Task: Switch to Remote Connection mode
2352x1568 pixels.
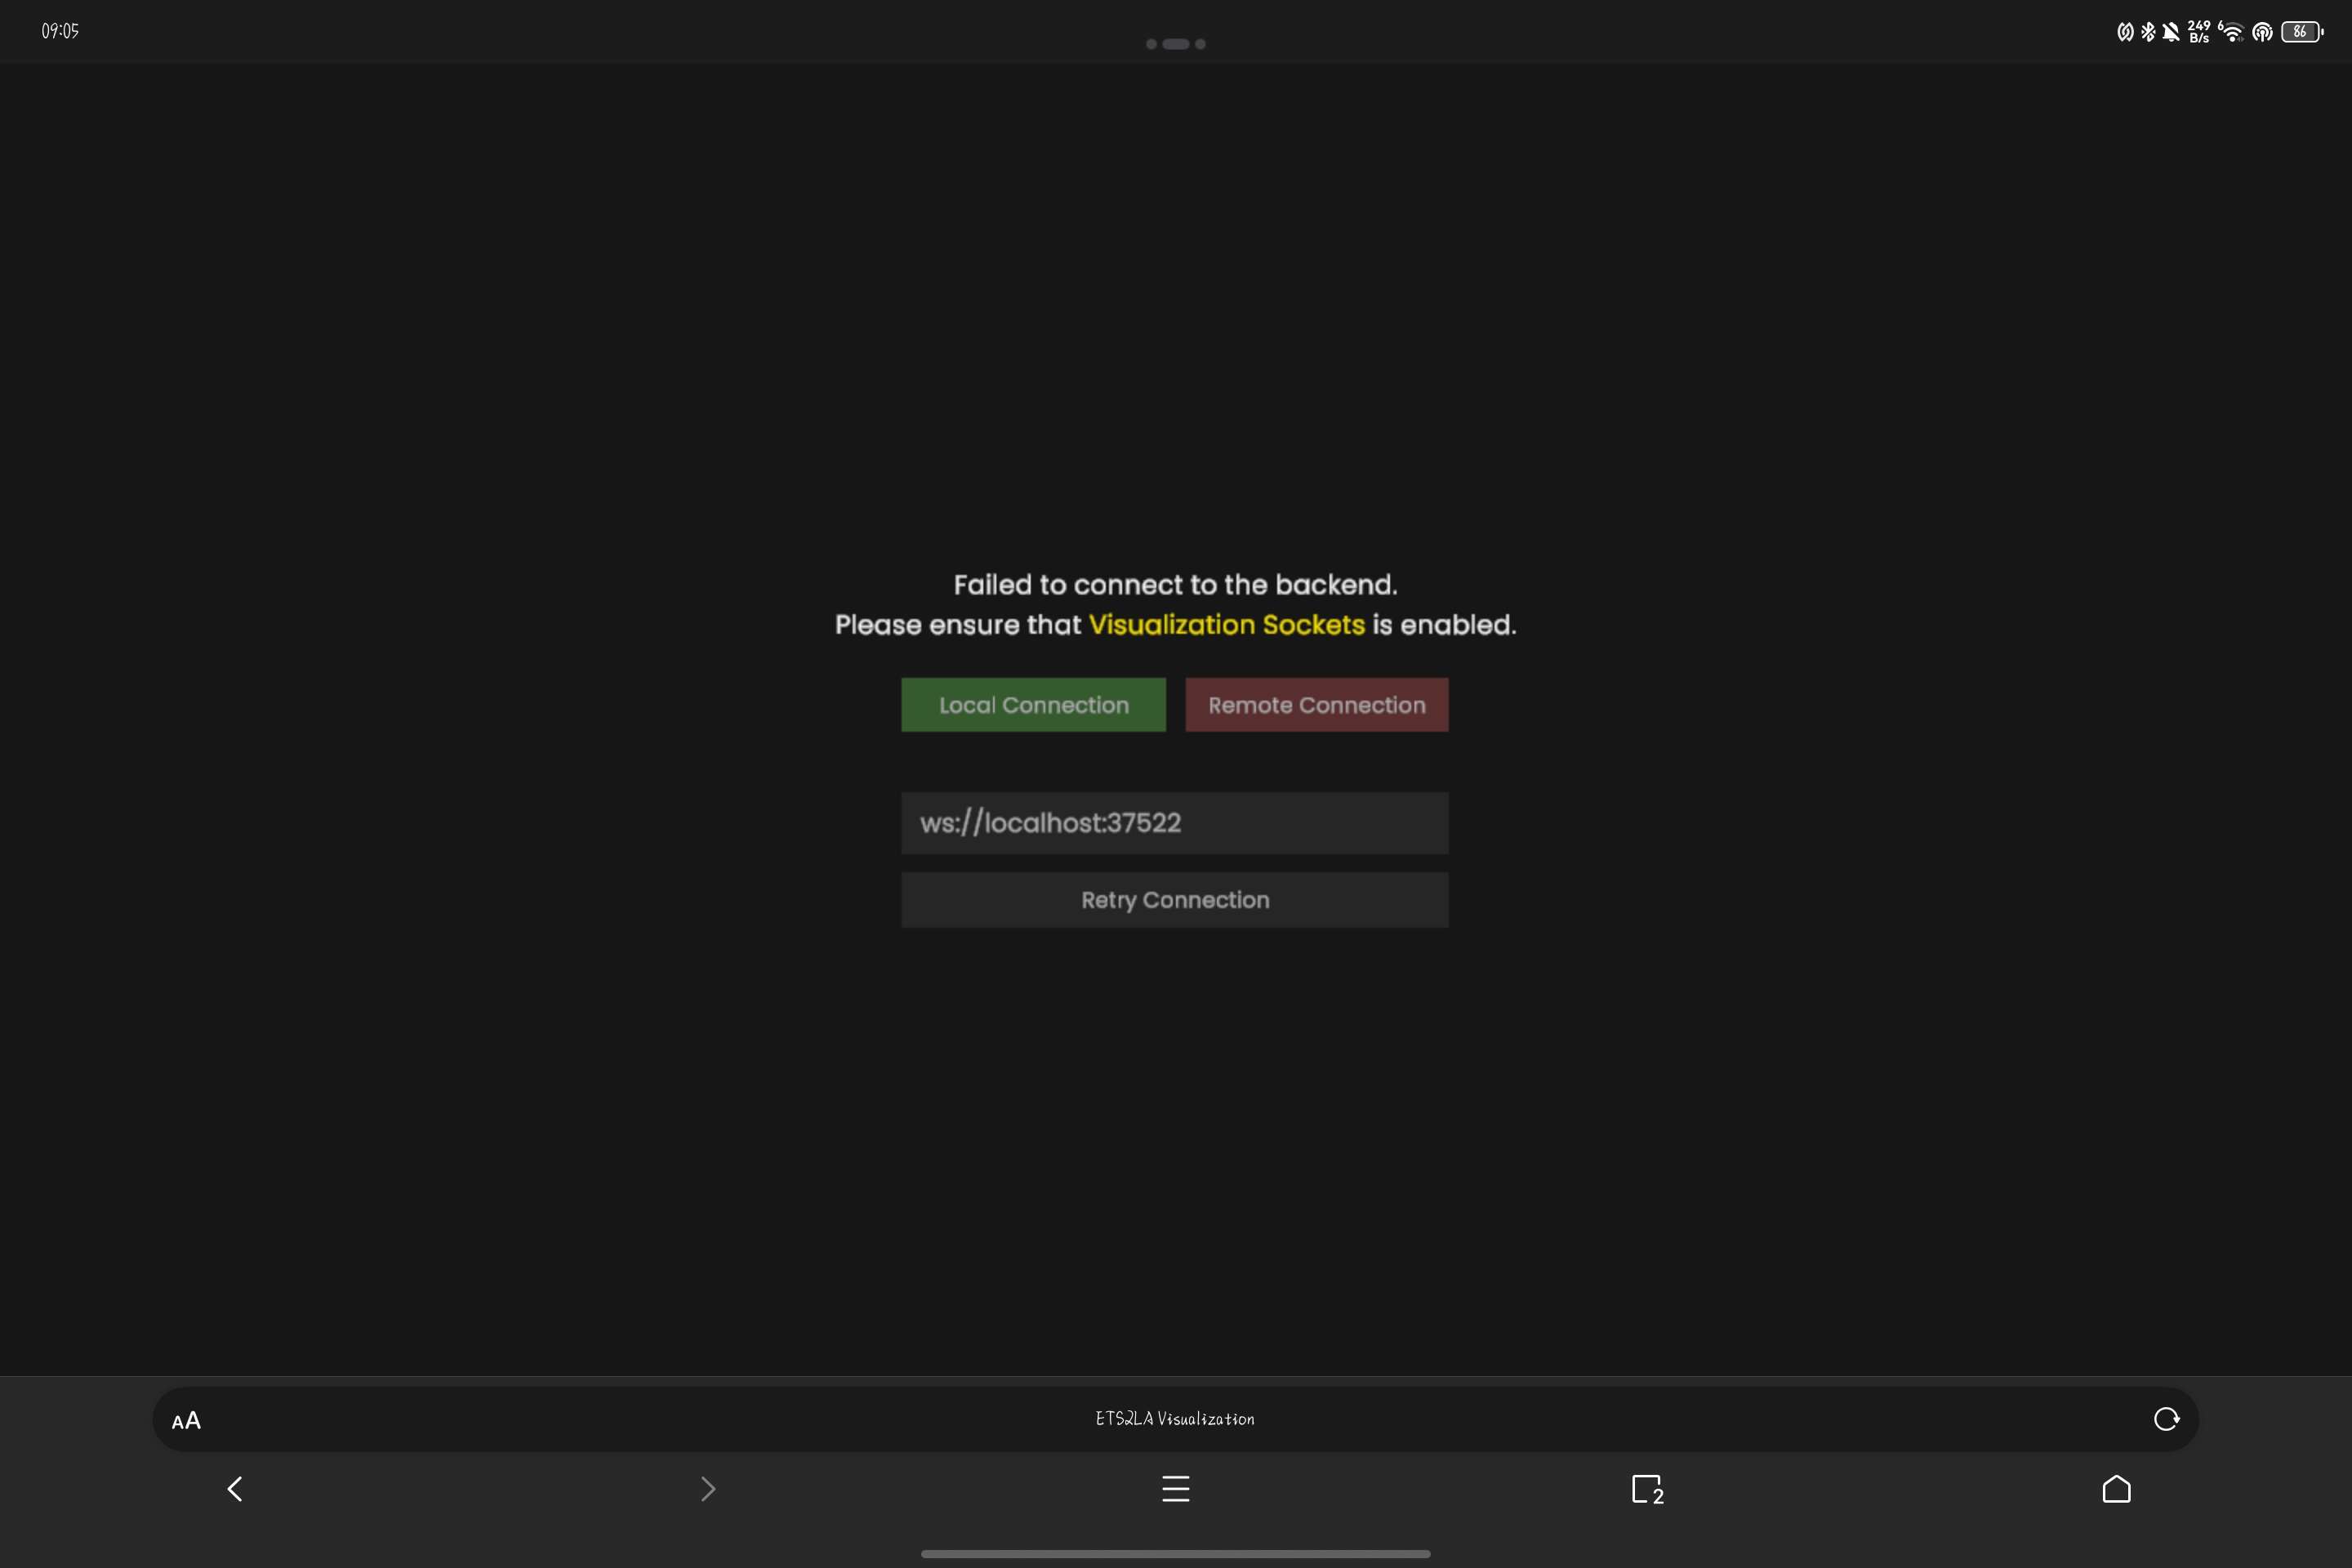Action: point(1316,705)
